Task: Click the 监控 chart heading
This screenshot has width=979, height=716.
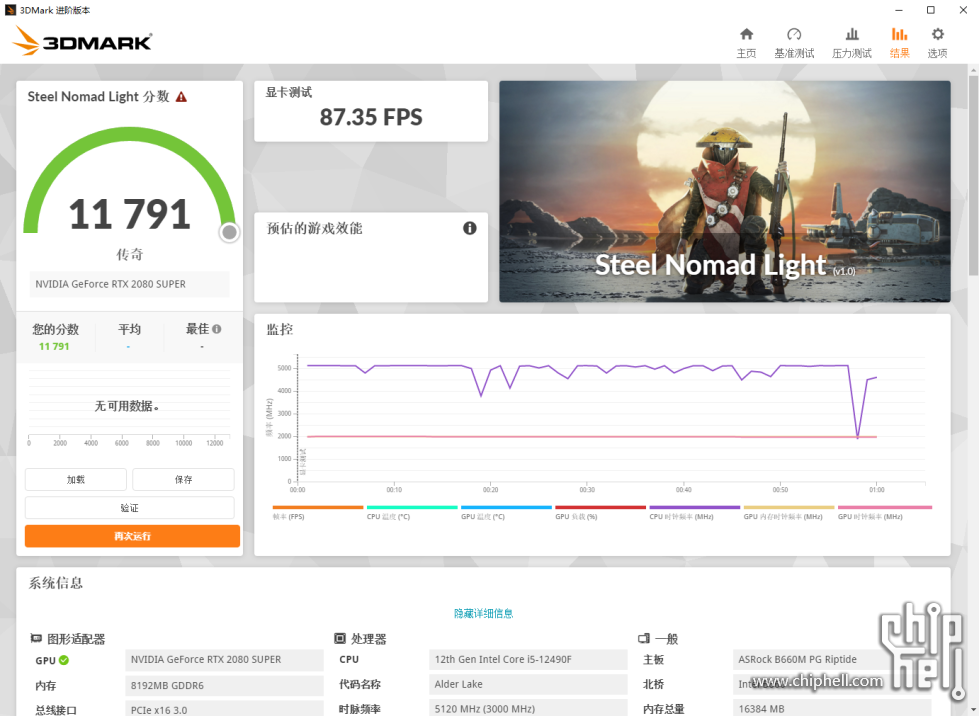Action: pos(279,329)
